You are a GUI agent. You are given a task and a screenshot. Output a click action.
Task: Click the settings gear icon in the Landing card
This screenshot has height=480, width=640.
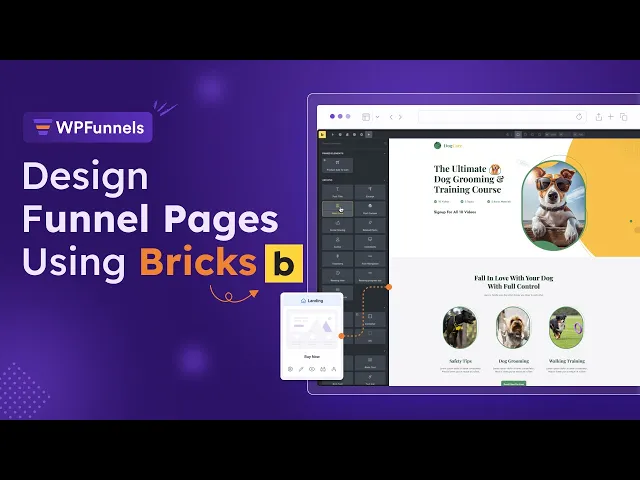coord(290,369)
